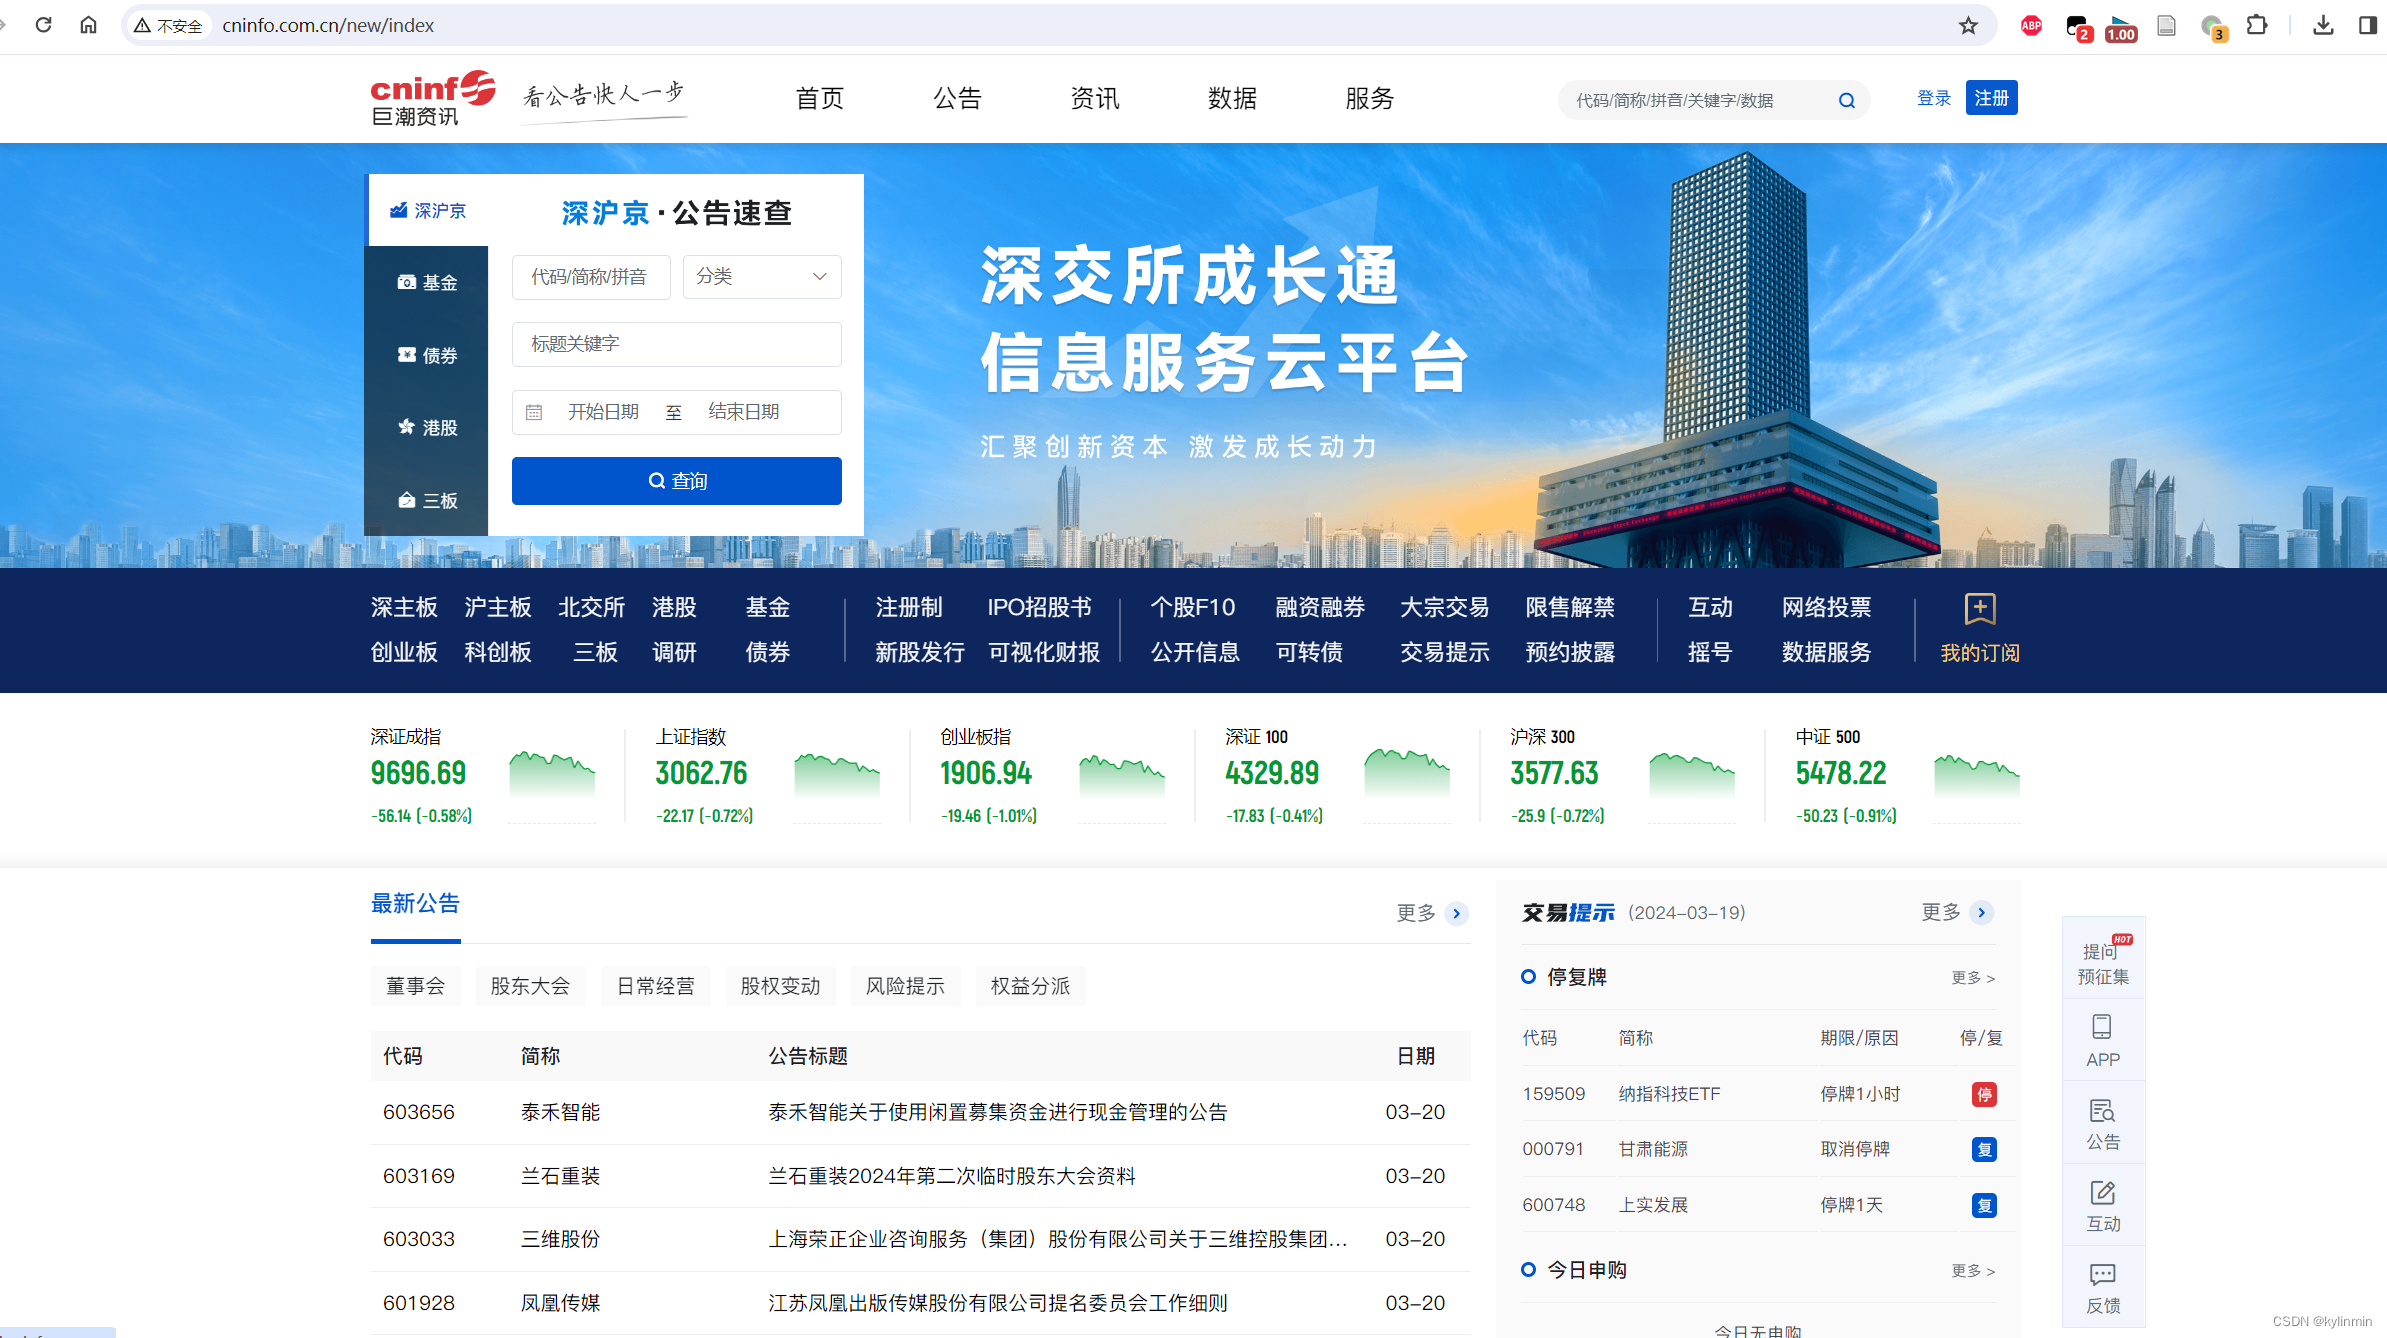The width and height of the screenshot is (2387, 1338).
Task: Click the blue 查询 search button
Action: point(677,481)
